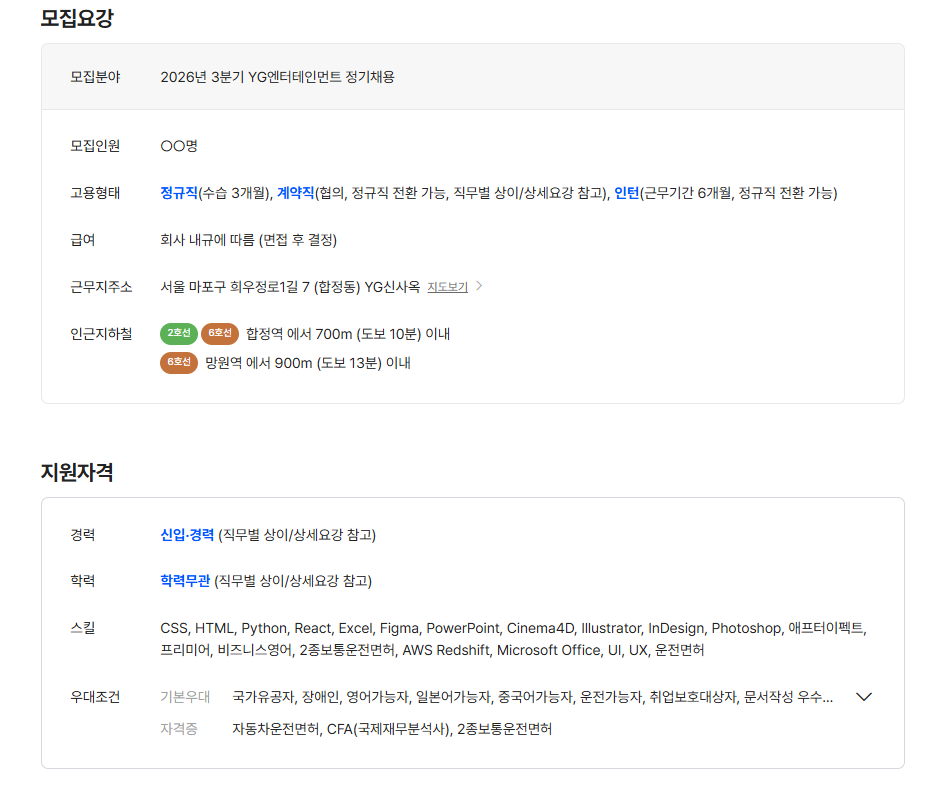Click the arrow next to 지도보기
The width and height of the screenshot is (927, 794).
point(479,286)
